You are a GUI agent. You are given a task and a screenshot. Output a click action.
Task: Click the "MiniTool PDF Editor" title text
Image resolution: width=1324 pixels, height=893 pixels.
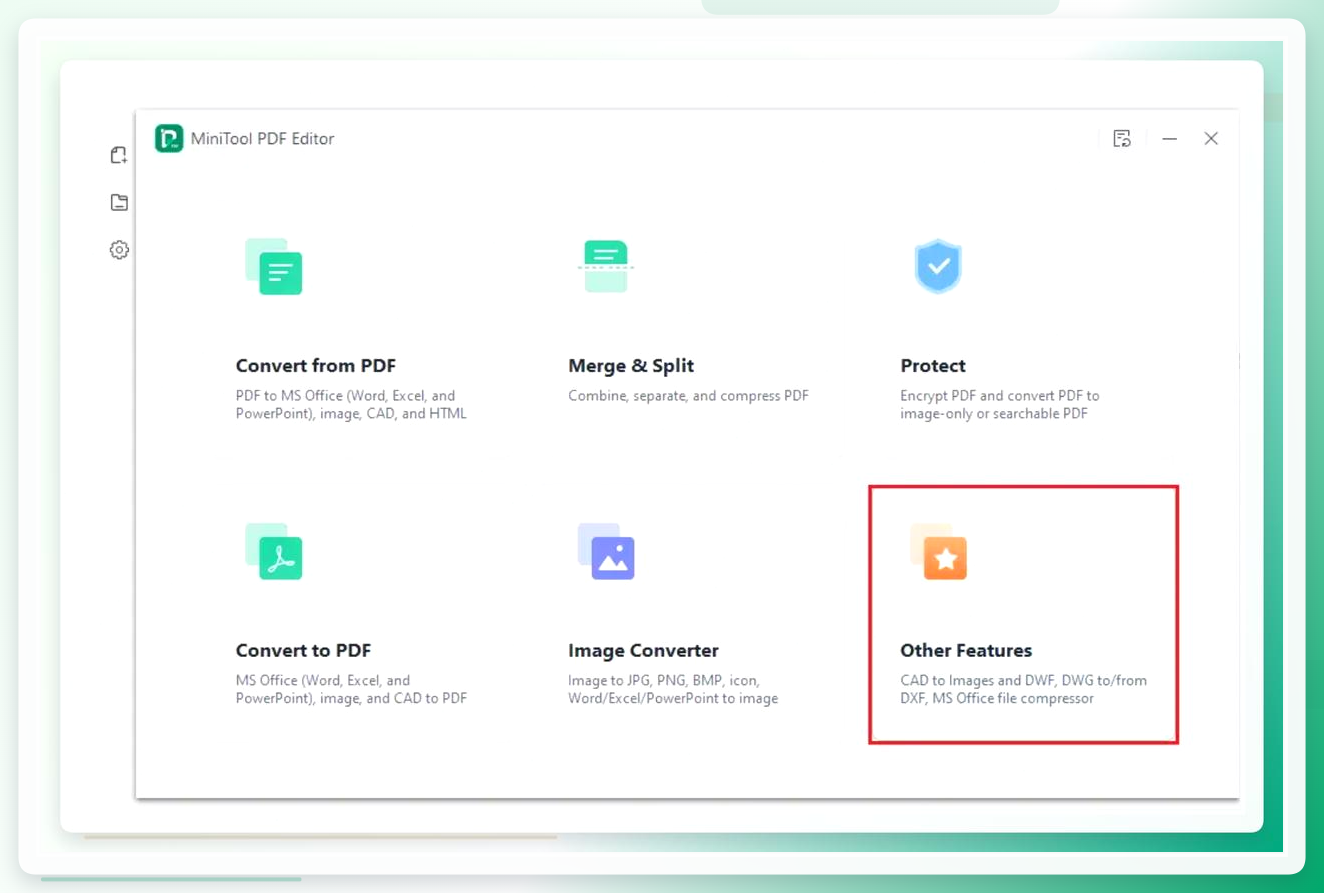tap(262, 139)
